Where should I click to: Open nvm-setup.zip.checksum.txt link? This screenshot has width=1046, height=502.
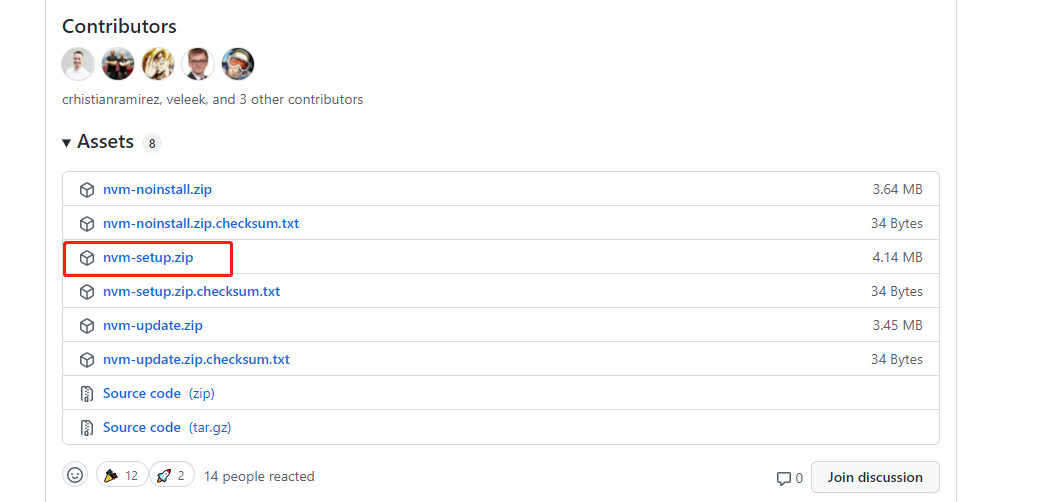click(191, 291)
